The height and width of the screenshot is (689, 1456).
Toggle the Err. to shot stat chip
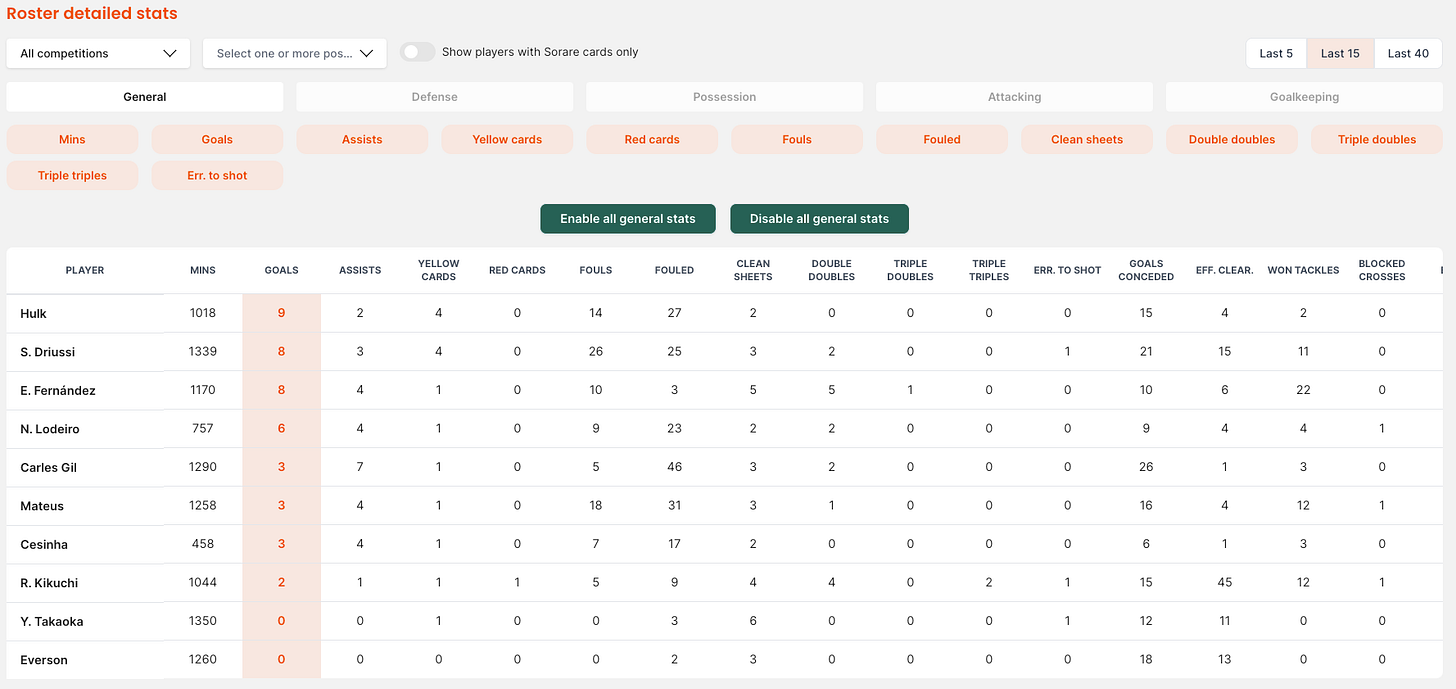coord(217,175)
